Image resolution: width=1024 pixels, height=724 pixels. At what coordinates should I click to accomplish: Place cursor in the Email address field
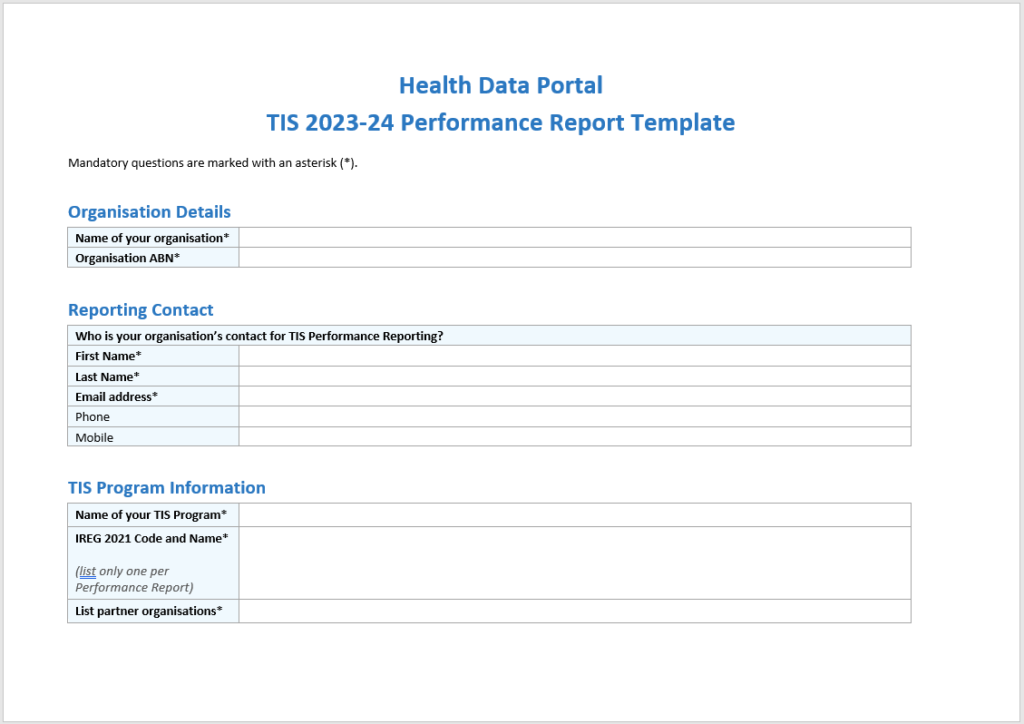point(574,397)
